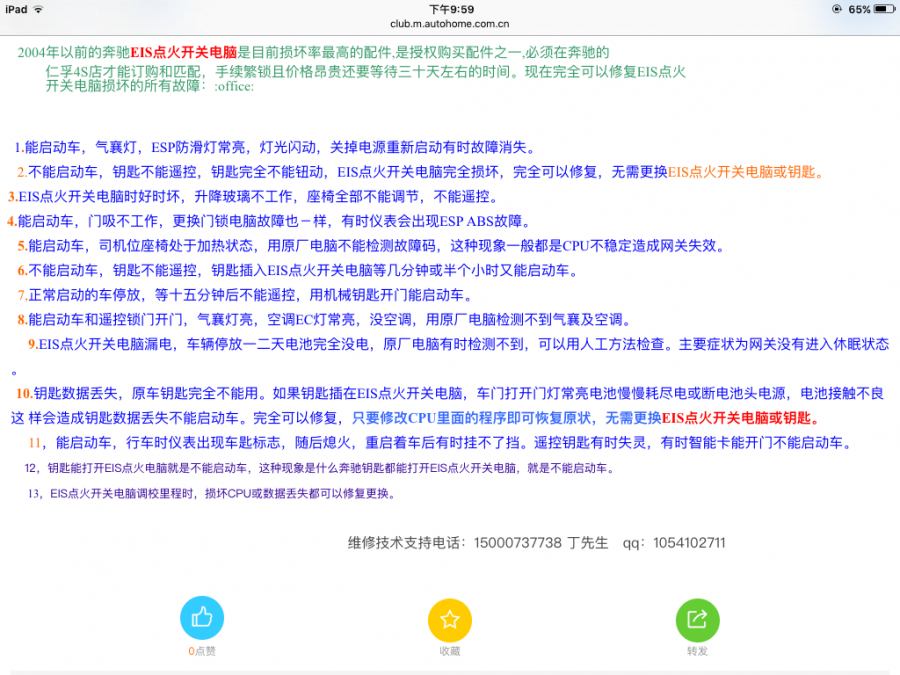The image size is (900, 675).
Task: Tap the QQ number 1054102711
Action: pyautogui.click(x=688, y=543)
